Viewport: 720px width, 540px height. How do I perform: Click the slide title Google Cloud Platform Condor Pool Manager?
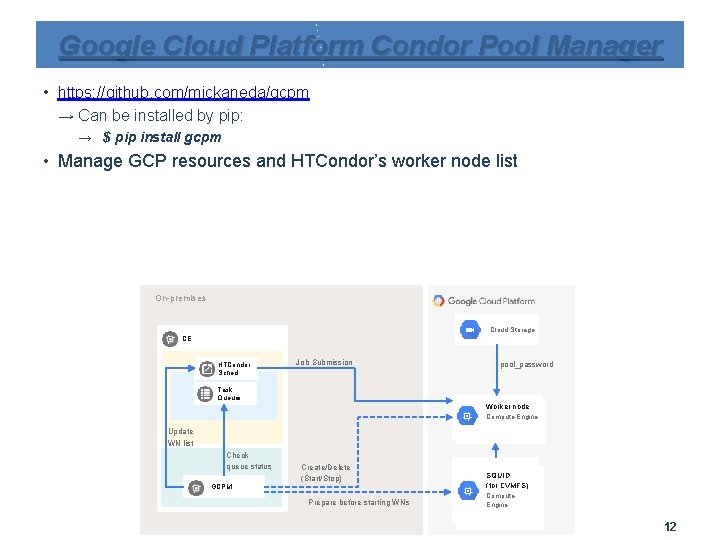click(x=360, y=46)
